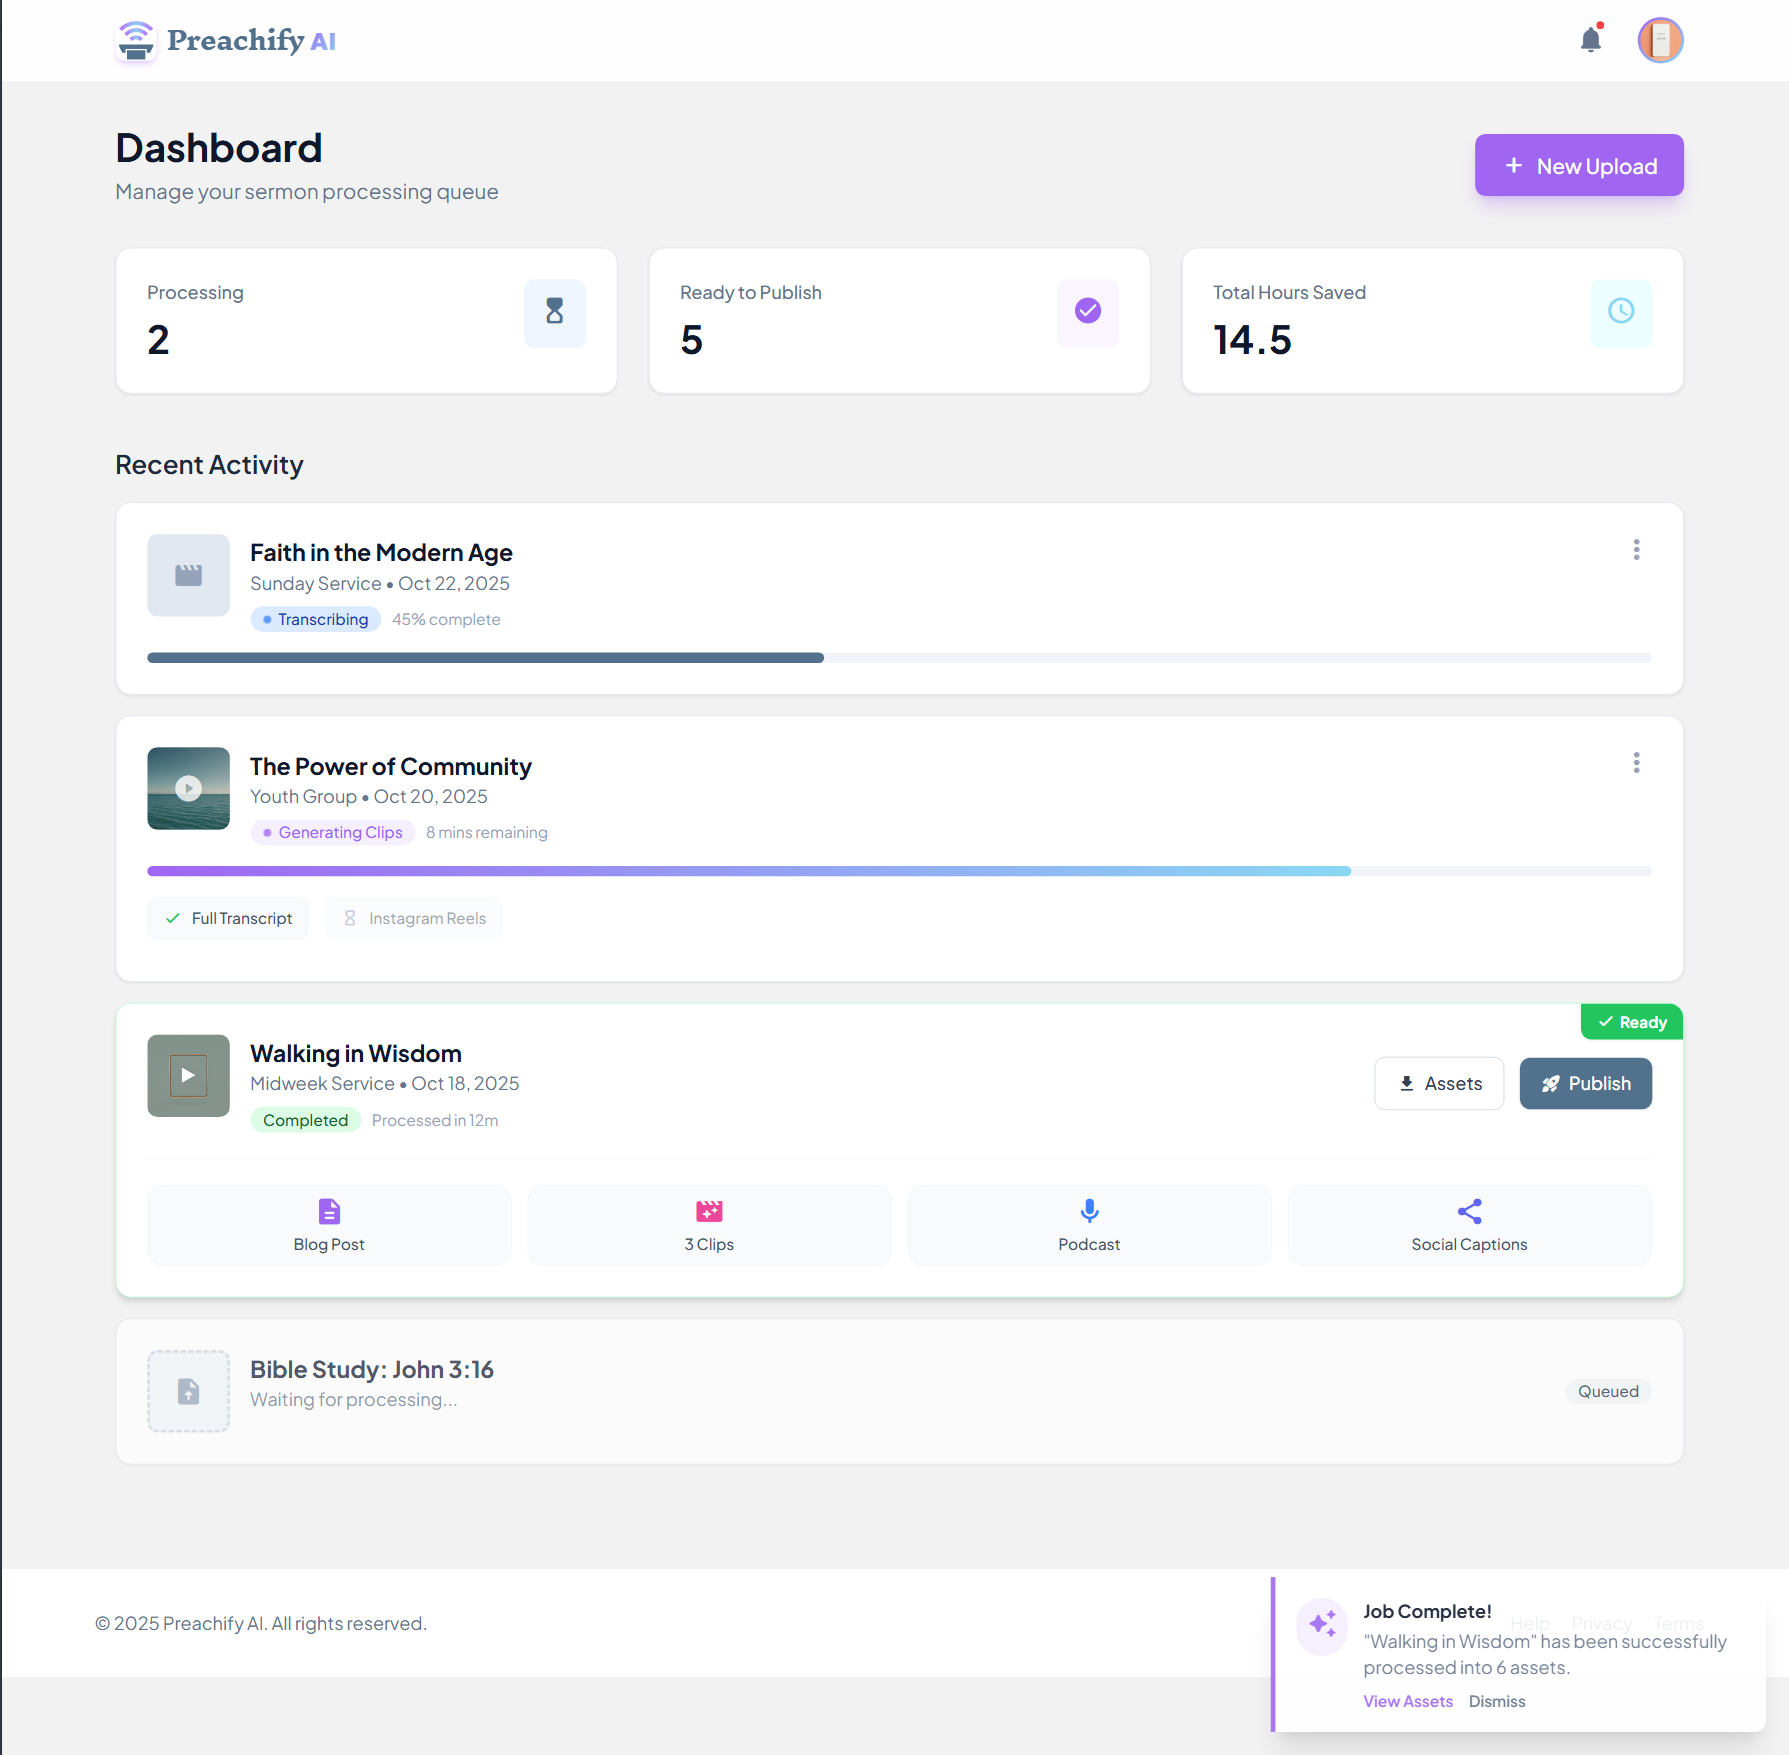1789x1755 pixels.
Task: Click the clock icon on Total Hours Saved
Action: point(1620,313)
